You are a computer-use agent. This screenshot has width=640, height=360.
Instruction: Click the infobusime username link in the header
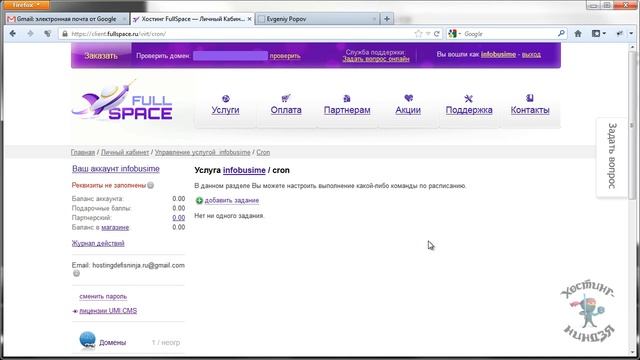[x=498, y=54]
